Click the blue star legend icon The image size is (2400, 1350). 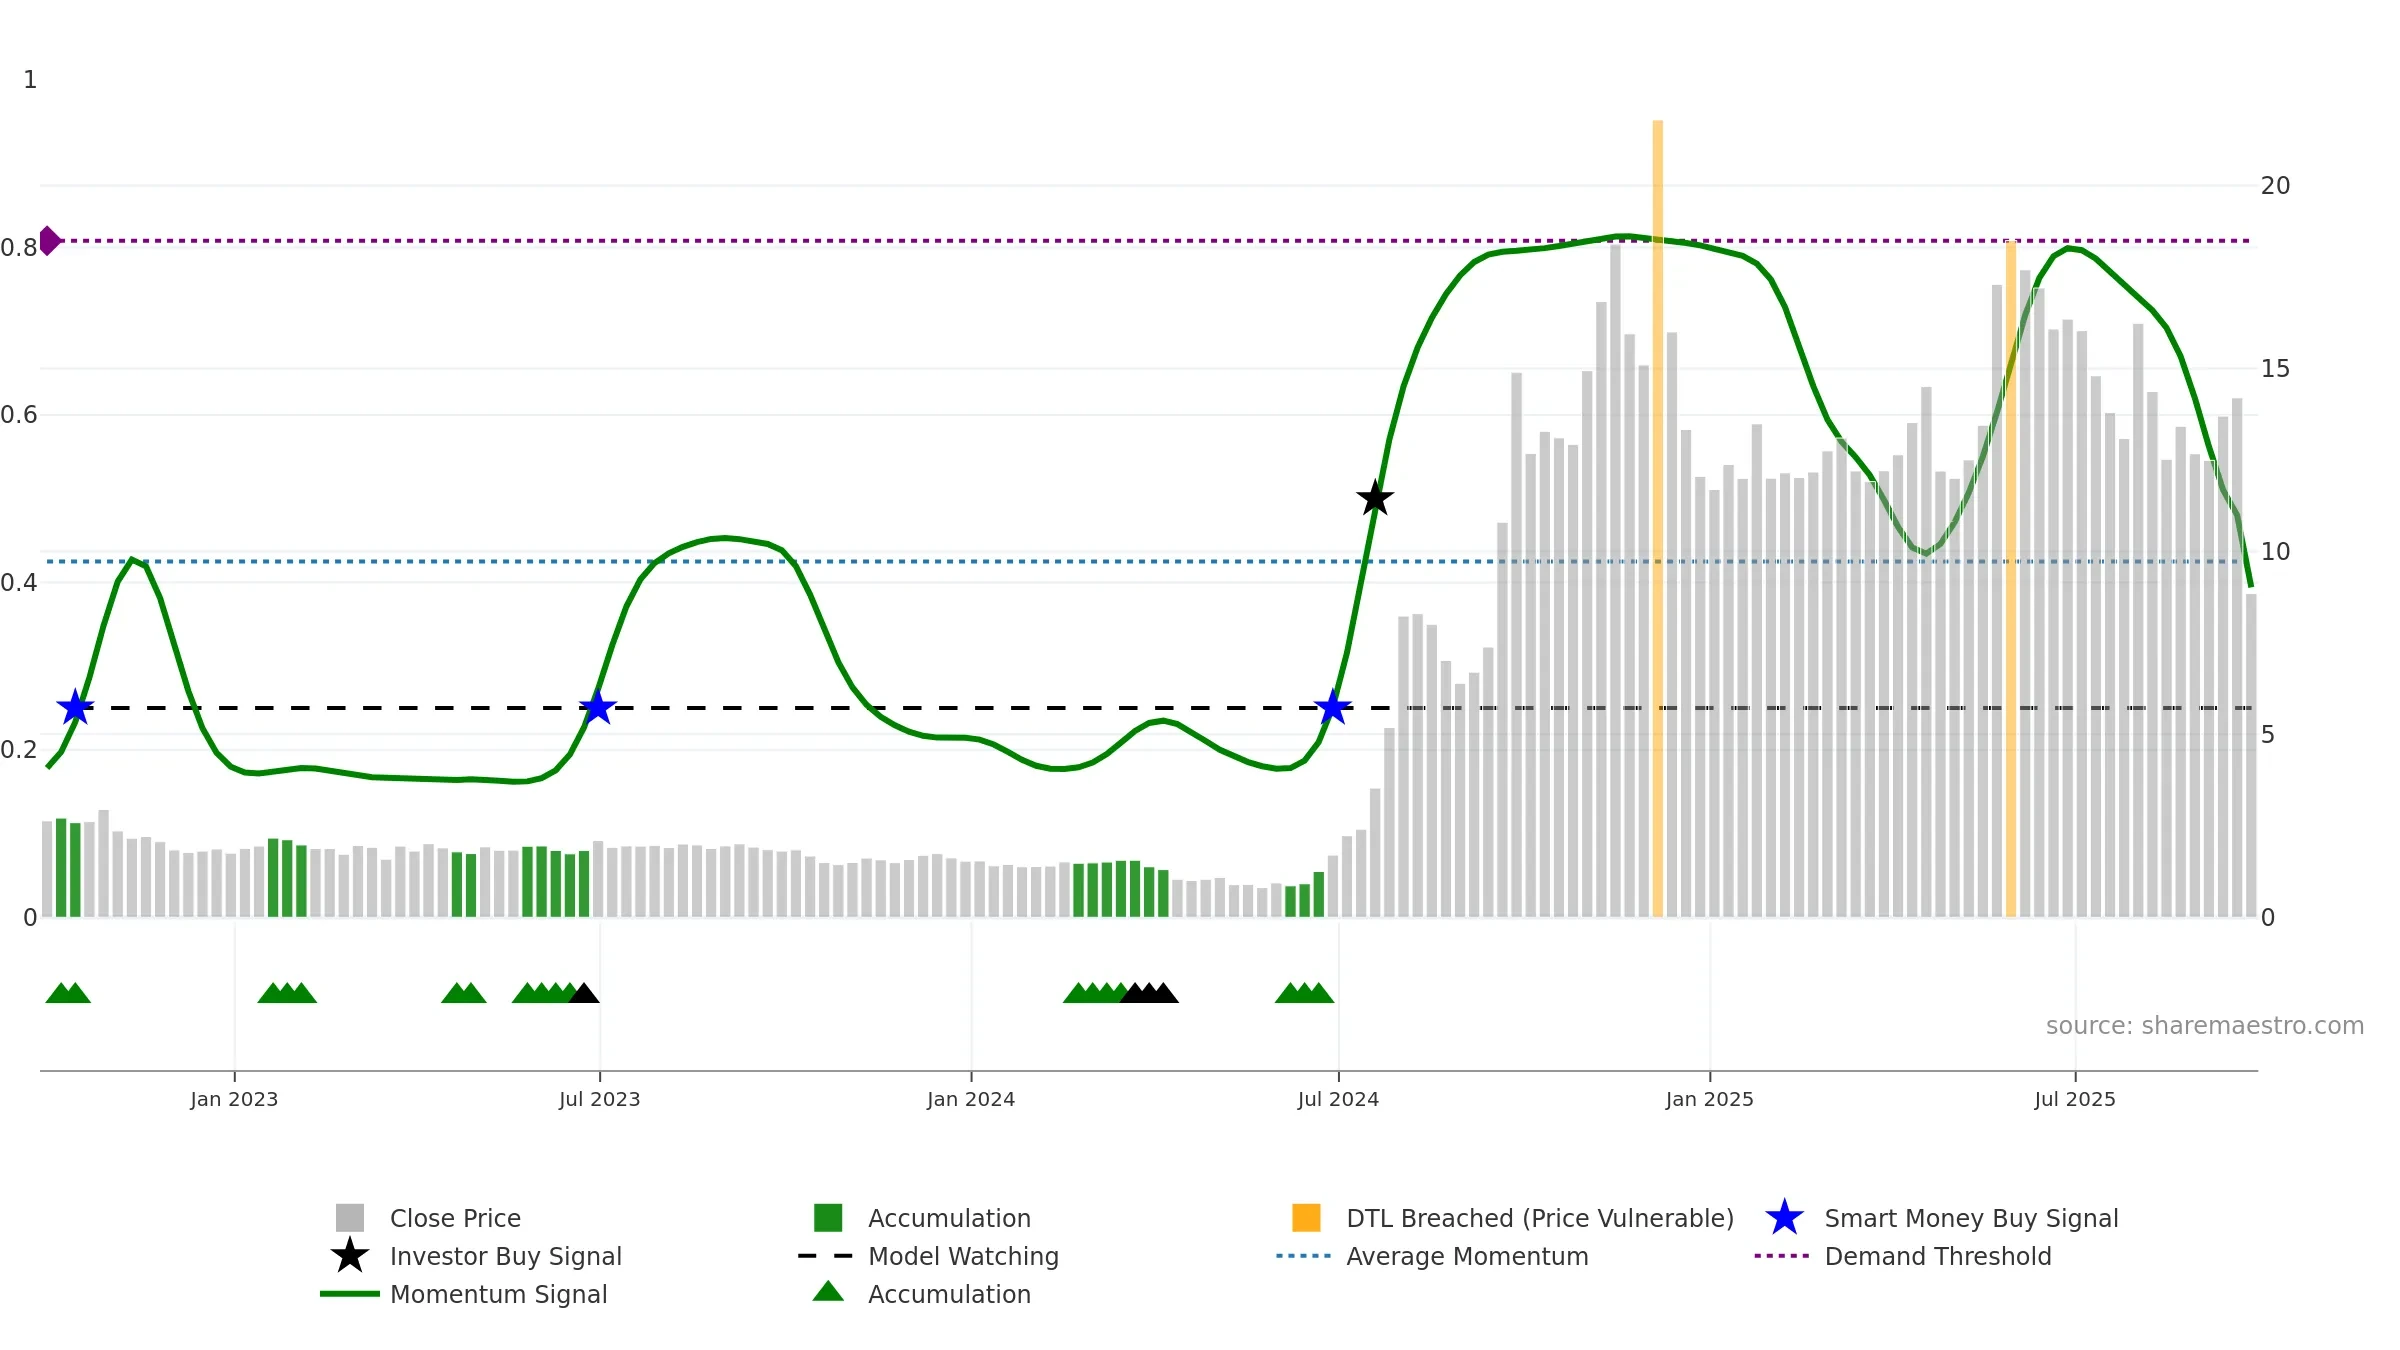click(1784, 1218)
